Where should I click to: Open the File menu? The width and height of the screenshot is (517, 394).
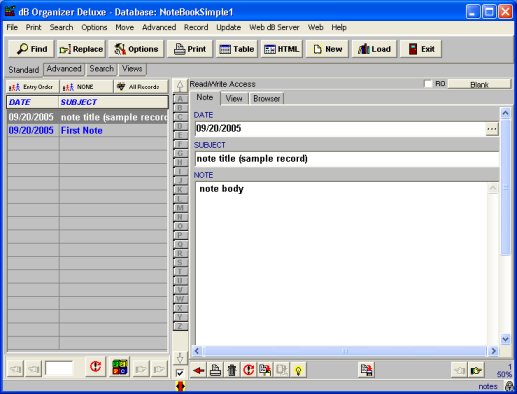12,27
